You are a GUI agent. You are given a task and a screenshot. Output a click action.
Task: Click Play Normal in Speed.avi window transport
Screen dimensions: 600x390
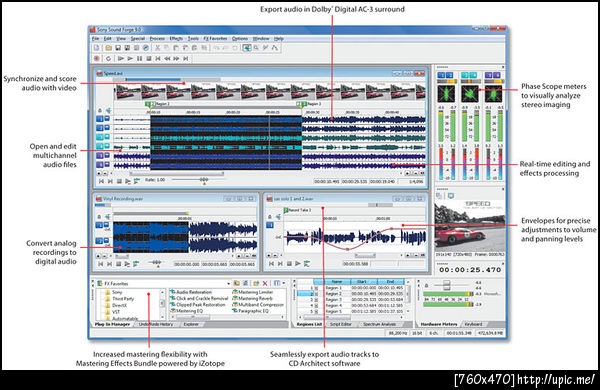[128, 181]
